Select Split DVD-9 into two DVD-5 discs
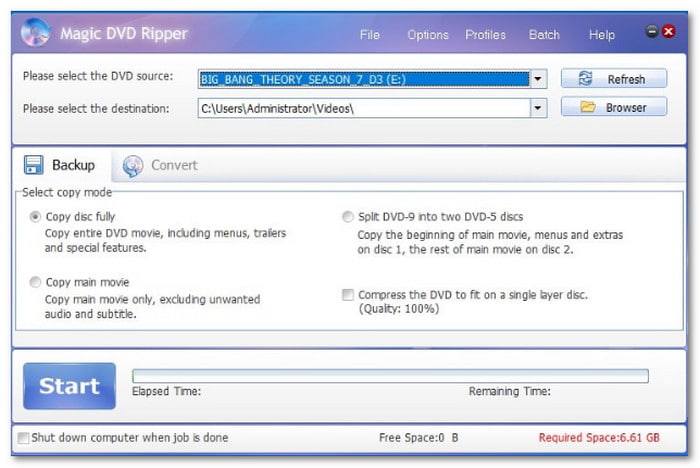The image size is (700, 468). point(347,217)
